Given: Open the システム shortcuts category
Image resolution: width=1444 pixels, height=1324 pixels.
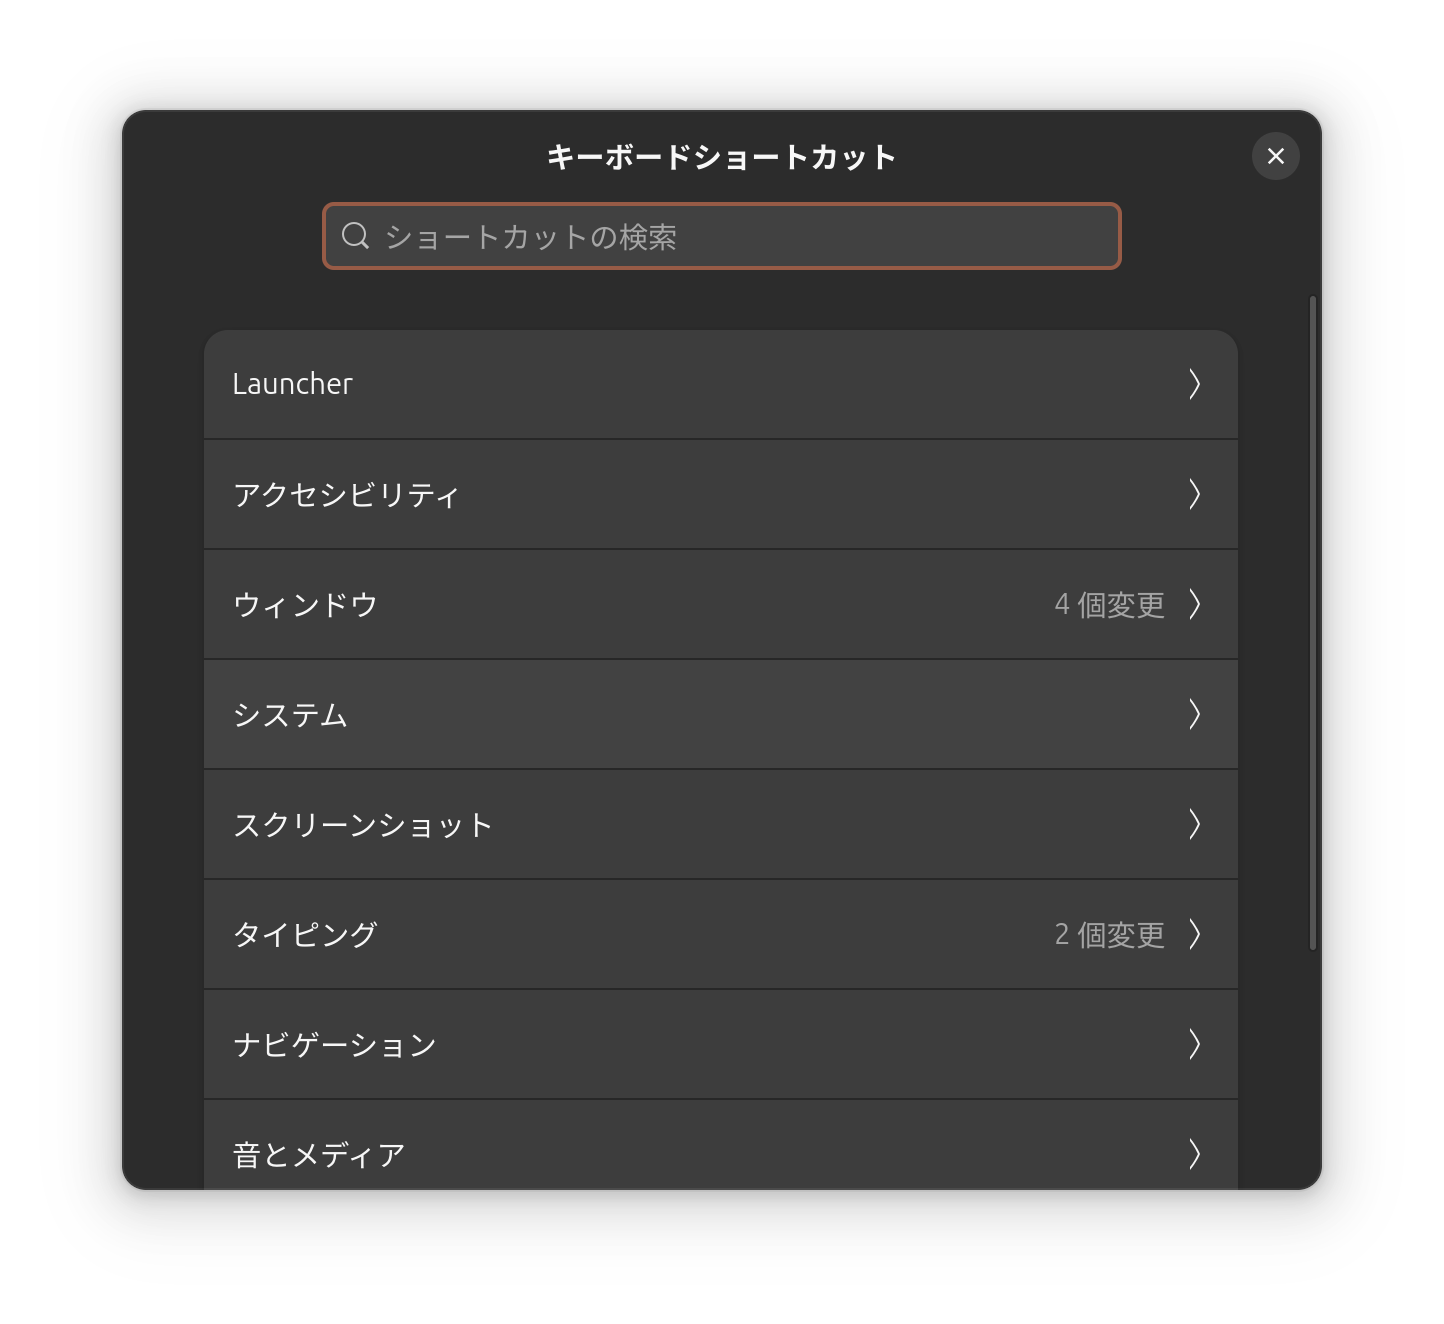Looking at the screenshot, I should 721,714.
